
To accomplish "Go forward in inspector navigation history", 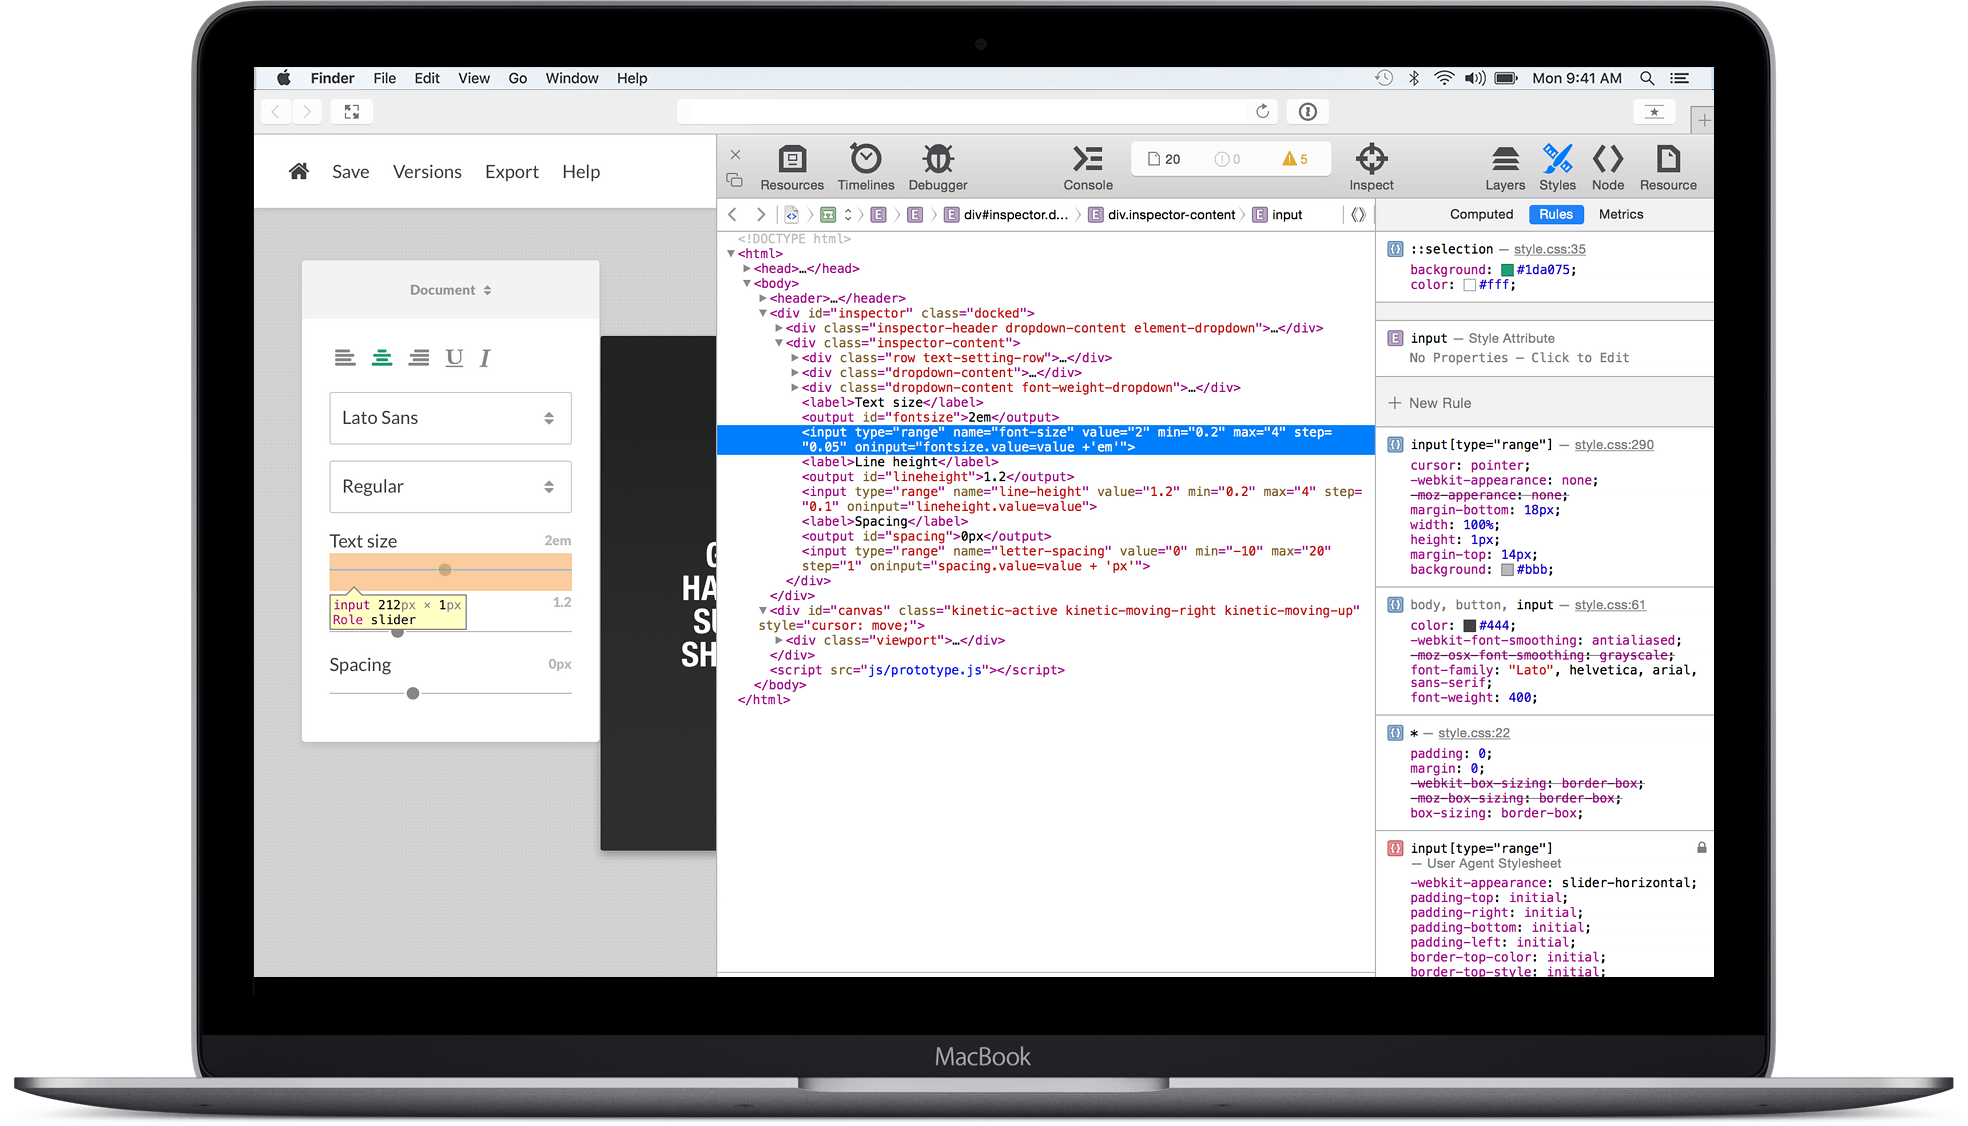I will pyautogui.click(x=761, y=214).
